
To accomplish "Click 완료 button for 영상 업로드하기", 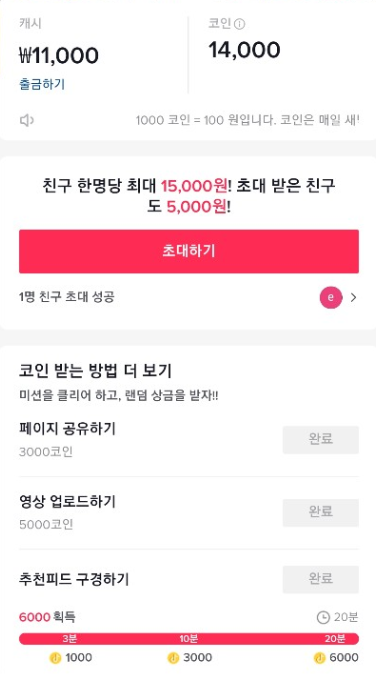I will pyautogui.click(x=321, y=512).
